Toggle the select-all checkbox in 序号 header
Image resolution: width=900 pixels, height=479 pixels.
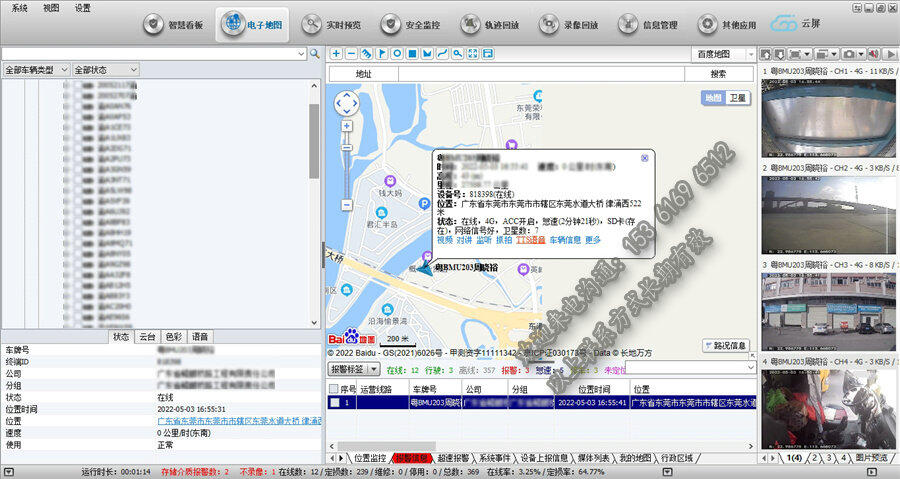pos(335,388)
